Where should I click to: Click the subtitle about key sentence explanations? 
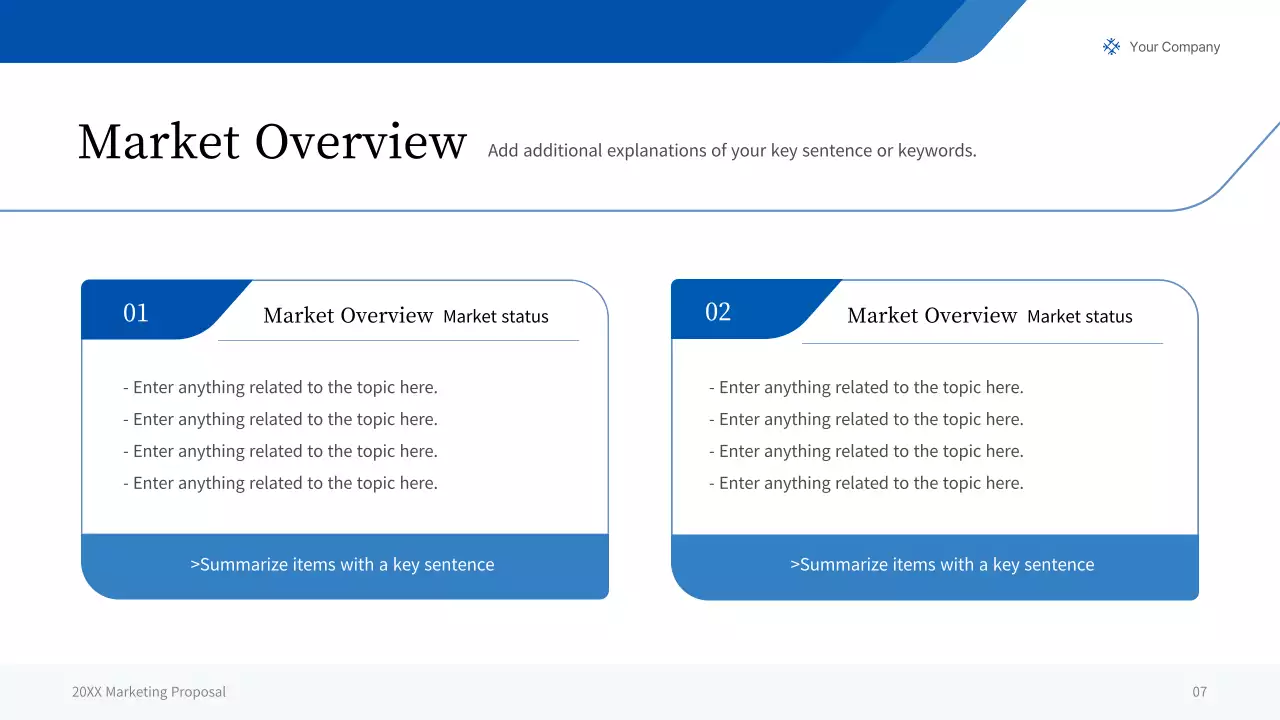click(x=731, y=150)
